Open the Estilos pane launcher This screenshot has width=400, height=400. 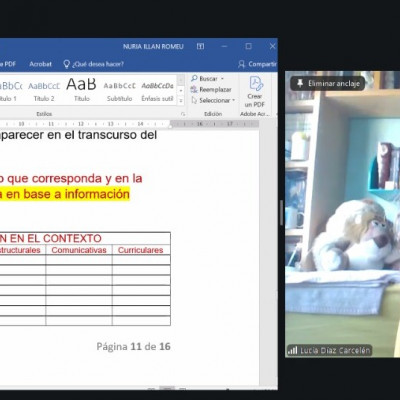click(183, 114)
